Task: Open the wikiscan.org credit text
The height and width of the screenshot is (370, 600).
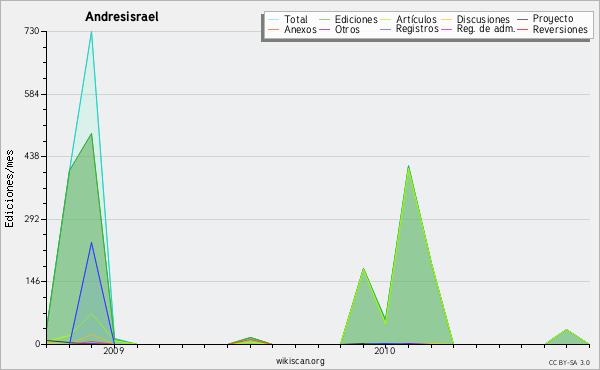Action: (x=300, y=361)
